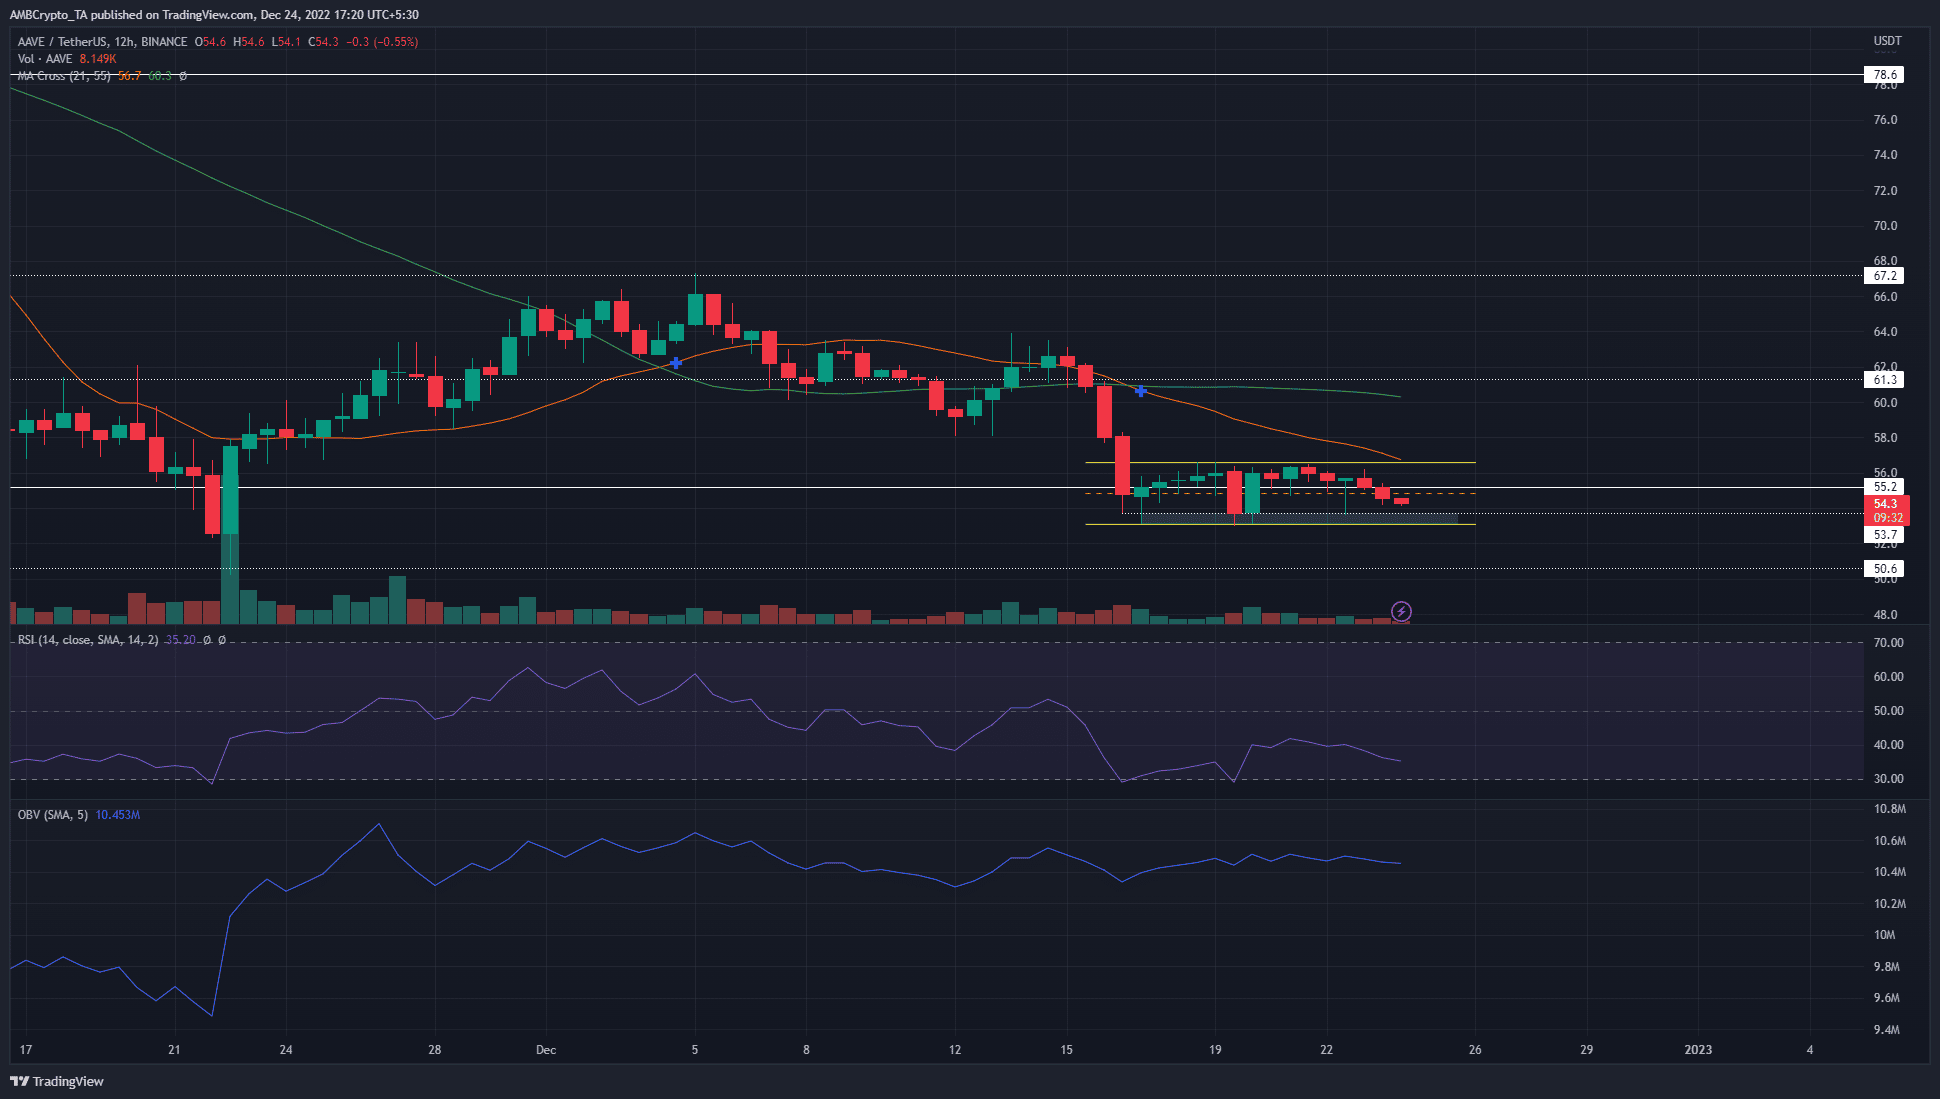Click the blue MA cross marker near Dec 5
The width and height of the screenshot is (1940, 1099).
676,363
